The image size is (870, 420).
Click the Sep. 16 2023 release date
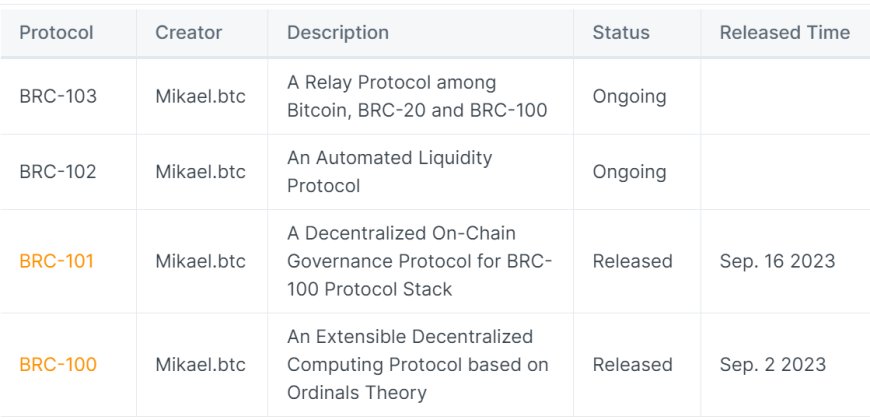click(x=777, y=261)
